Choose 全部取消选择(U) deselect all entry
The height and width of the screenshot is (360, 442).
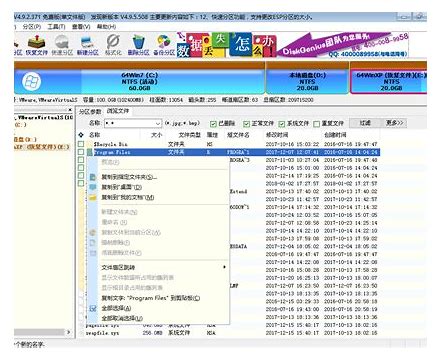tap(122, 319)
